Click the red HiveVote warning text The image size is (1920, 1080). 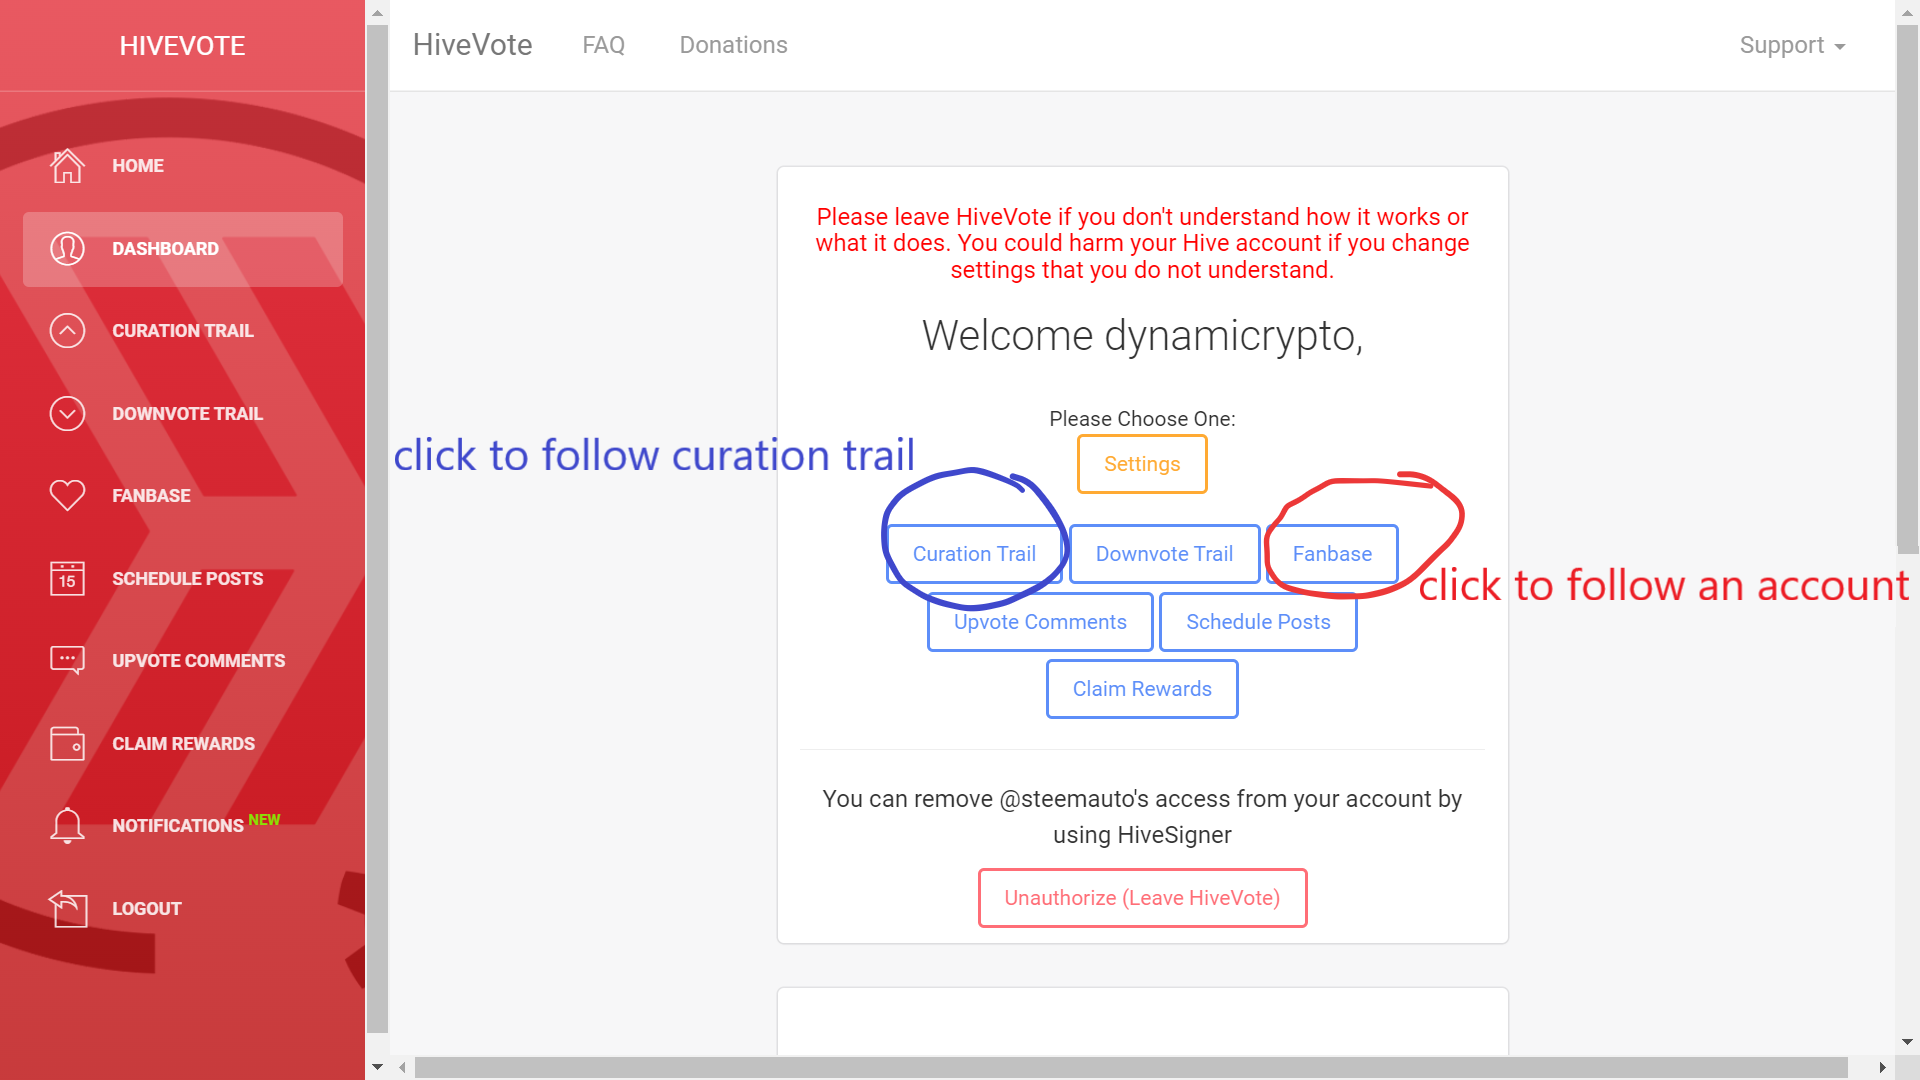[x=1142, y=244]
